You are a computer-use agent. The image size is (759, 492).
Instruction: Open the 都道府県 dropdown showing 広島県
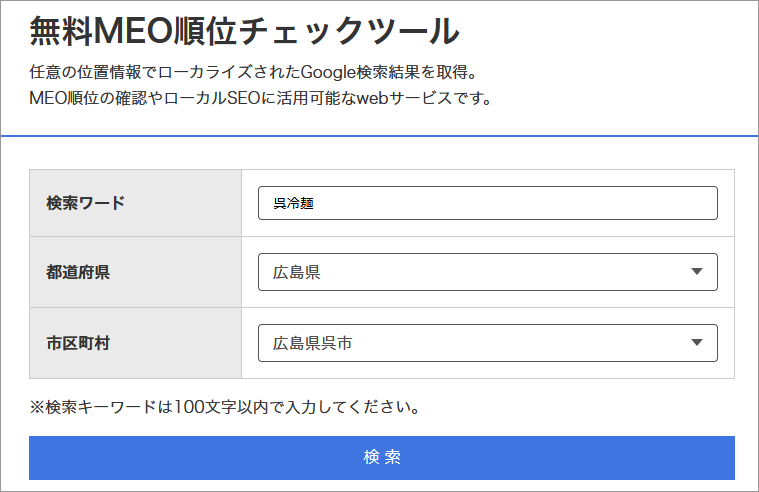click(x=487, y=272)
